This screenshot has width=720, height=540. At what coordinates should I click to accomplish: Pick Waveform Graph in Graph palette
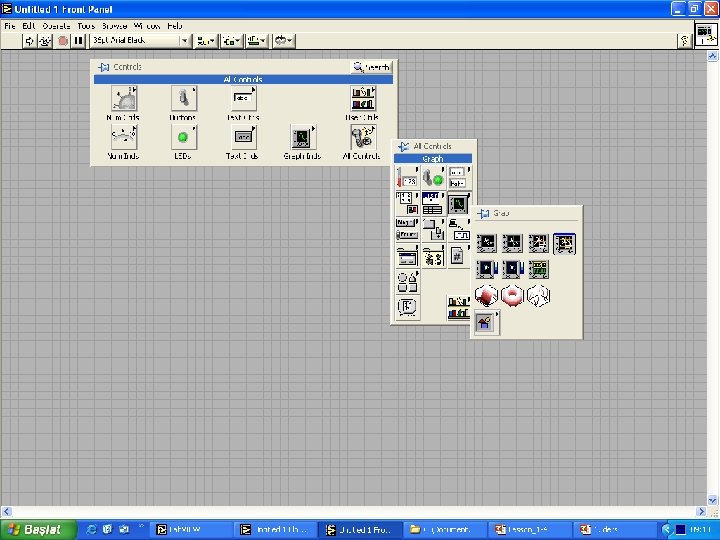click(512, 243)
